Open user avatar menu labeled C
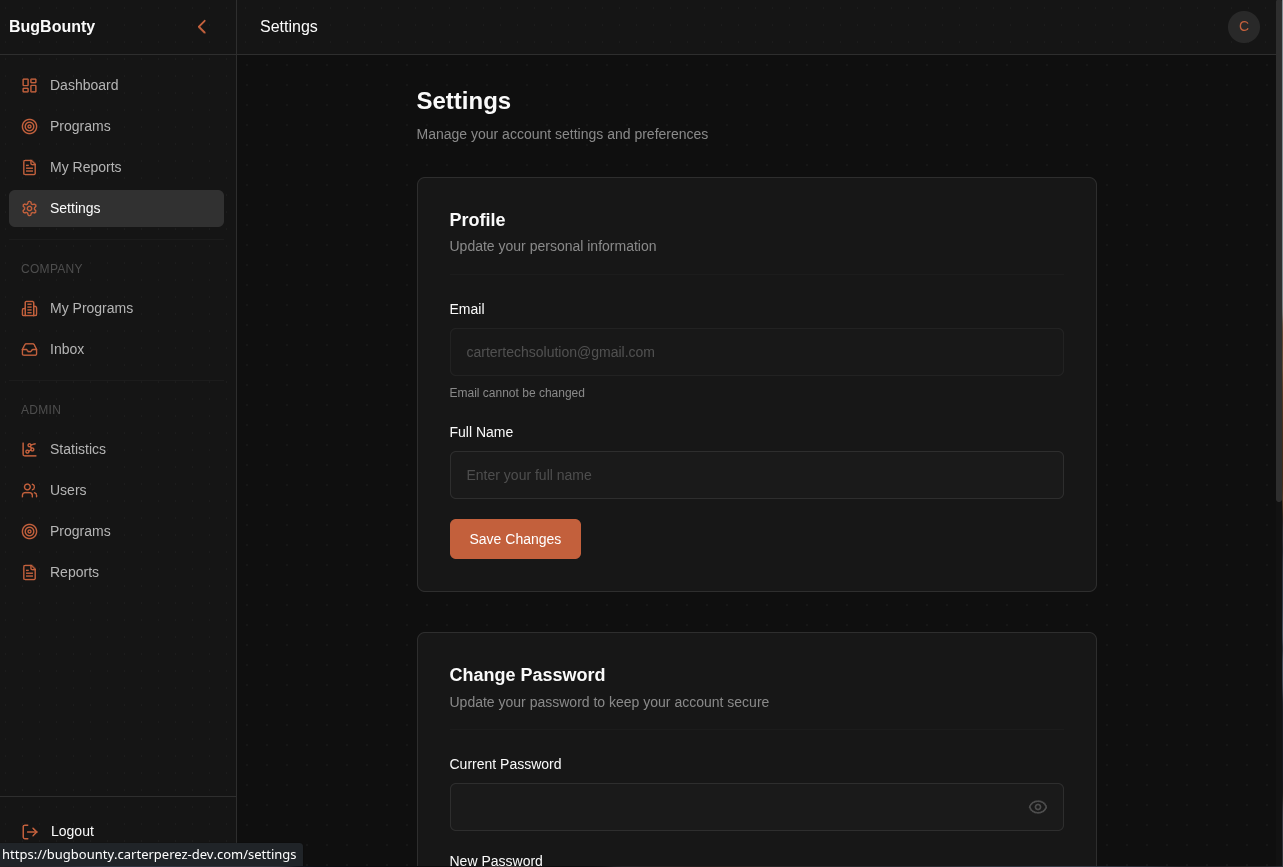Screen dimensions: 1283x867 click(1244, 27)
